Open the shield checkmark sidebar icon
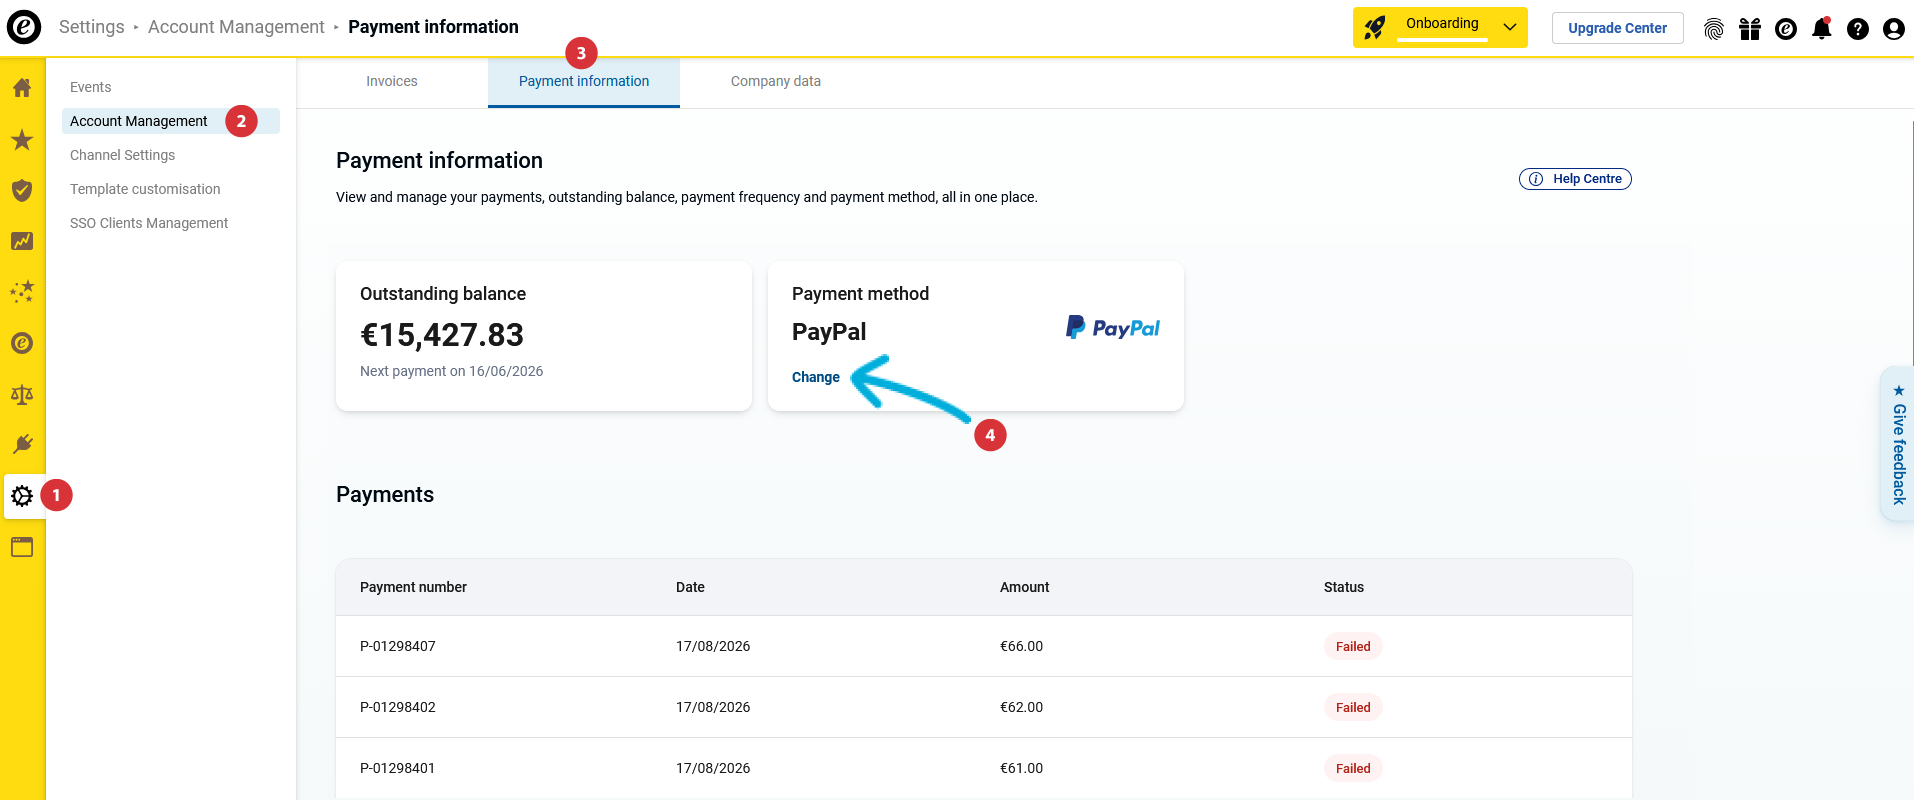 pyautogui.click(x=22, y=190)
